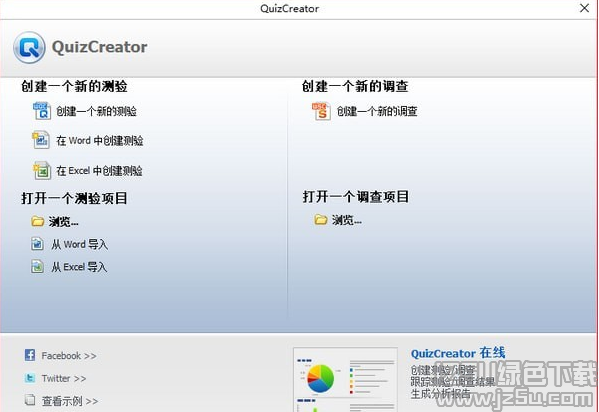The image size is (599, 412).
Task: Click the 查看示例 document icon
Action: pyautogui.click(x=30, y=400)
